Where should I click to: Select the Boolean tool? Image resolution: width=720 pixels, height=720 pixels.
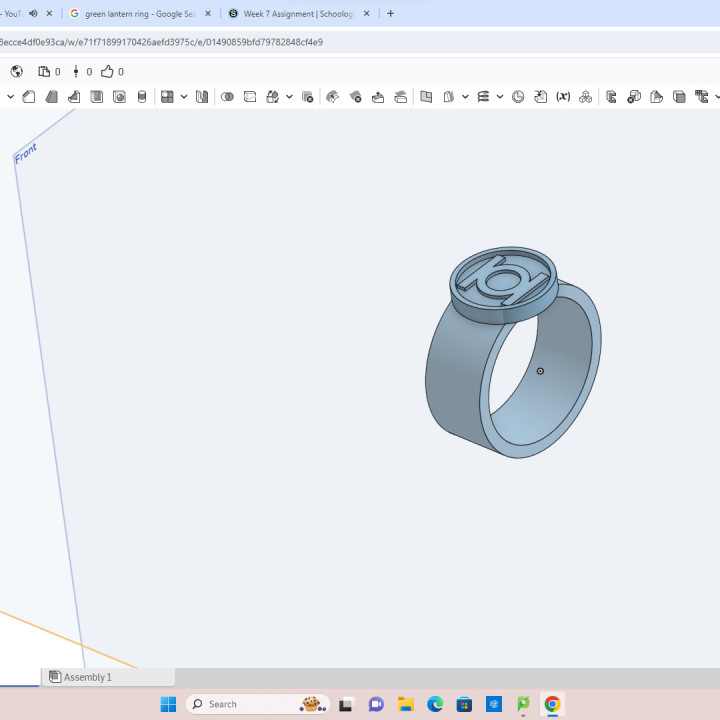(x=227, y=97)
